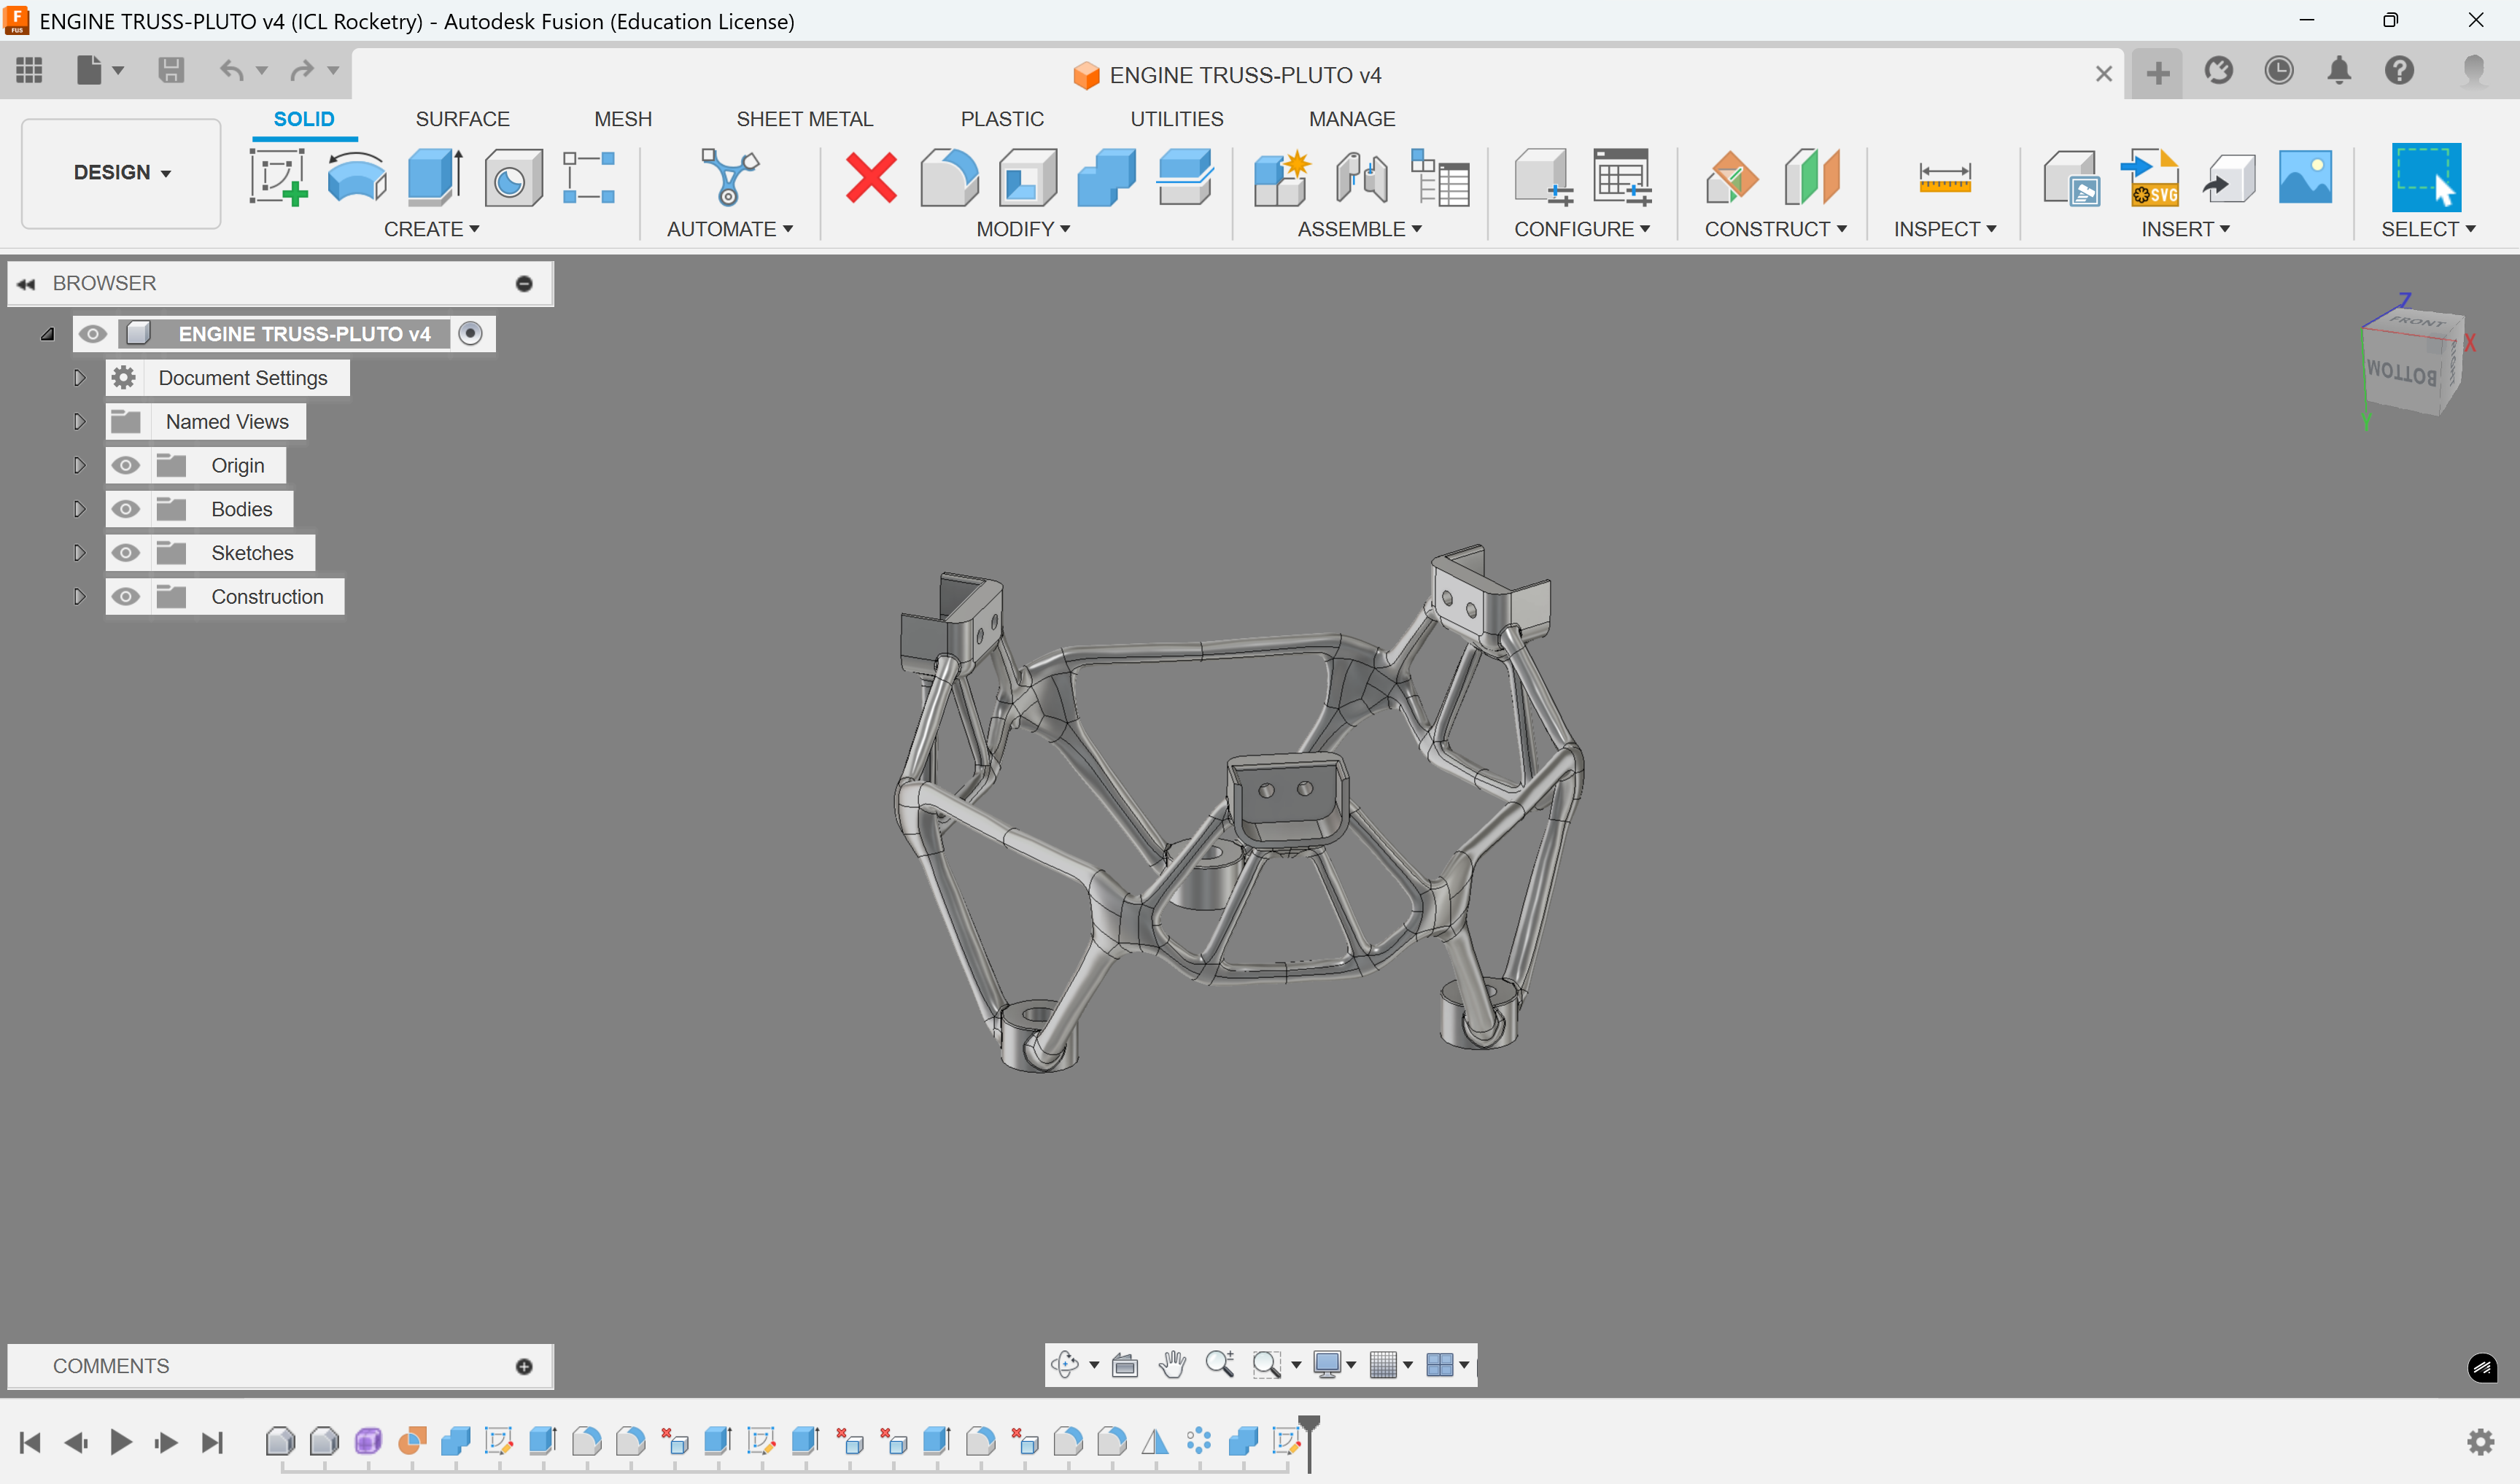
Task: Expand the Document Settings node
Action: click(x=79, y=378)
